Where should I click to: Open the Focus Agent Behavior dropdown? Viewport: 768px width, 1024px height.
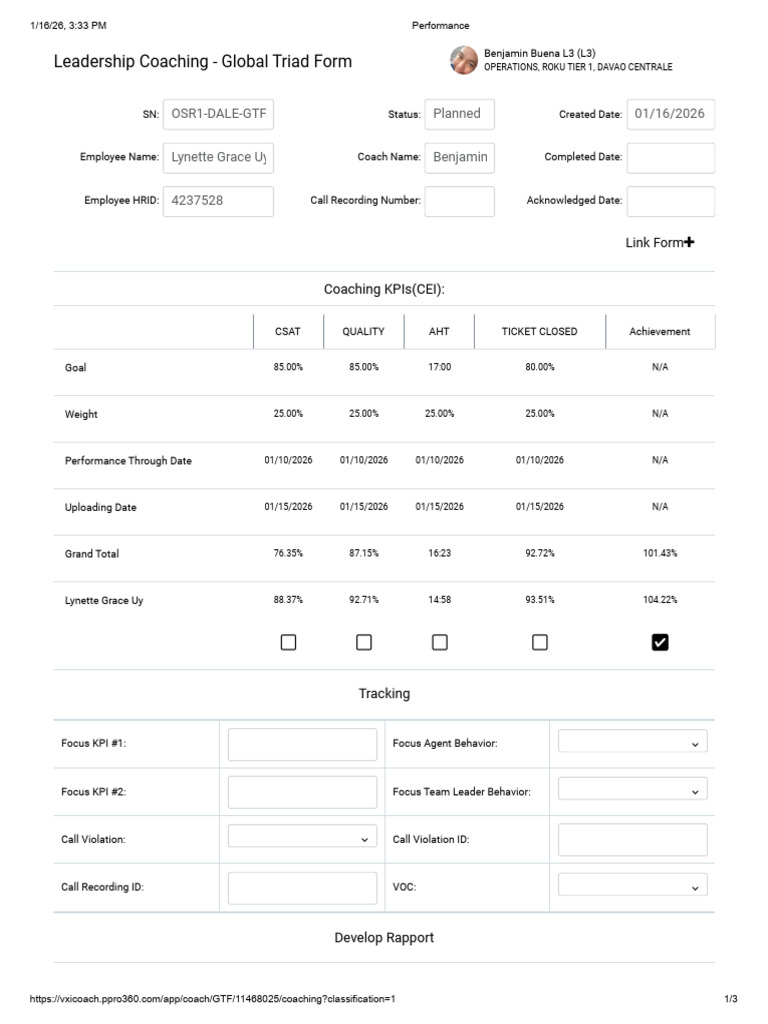click(632, 742)
